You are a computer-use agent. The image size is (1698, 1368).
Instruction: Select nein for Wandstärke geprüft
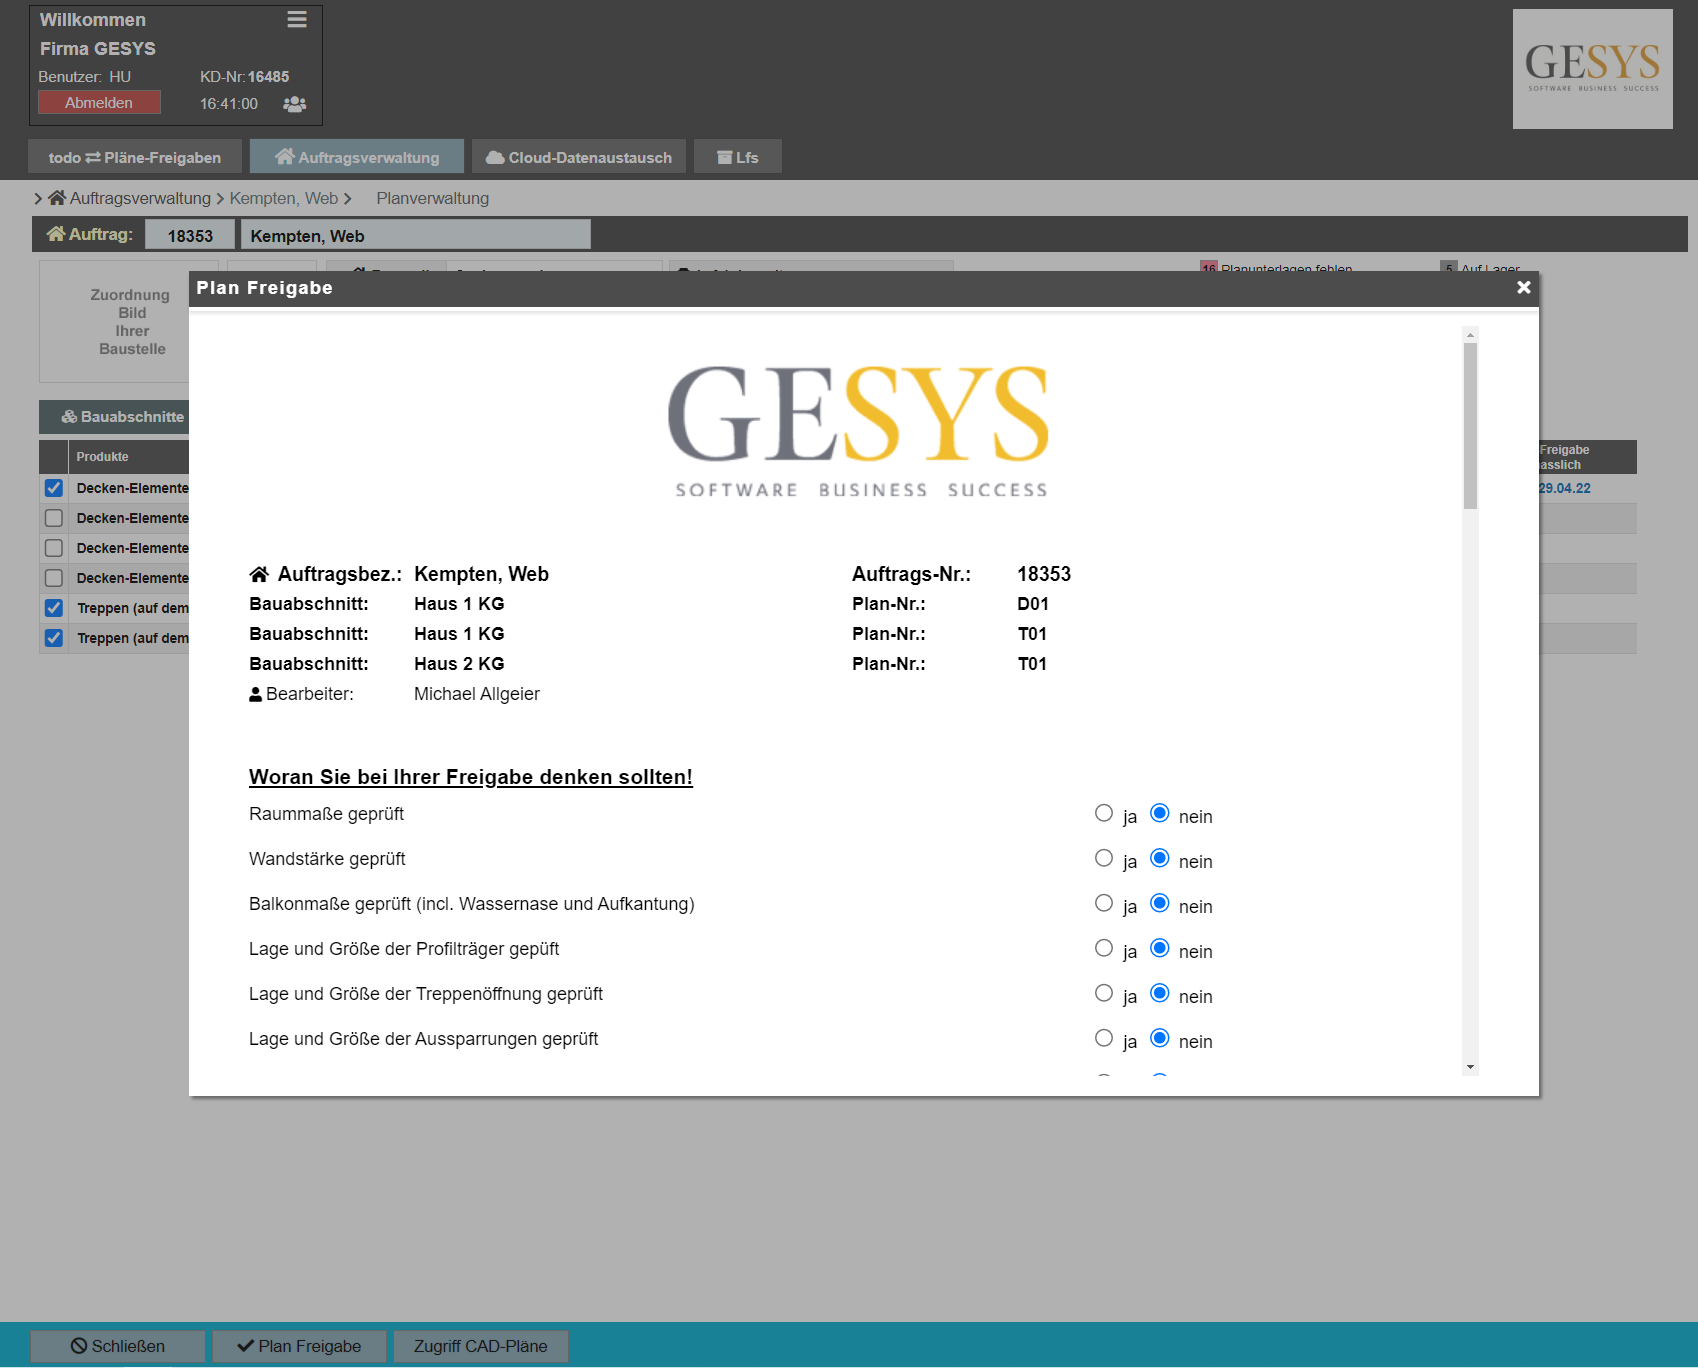(x=1160, y=858)
